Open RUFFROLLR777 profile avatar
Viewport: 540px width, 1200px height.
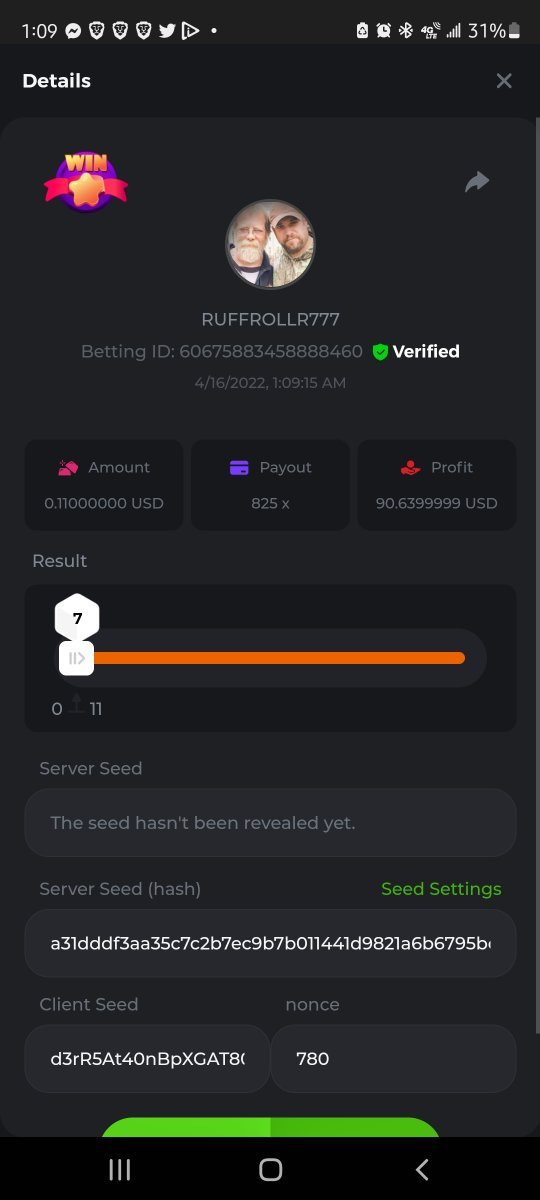[270, 245]
